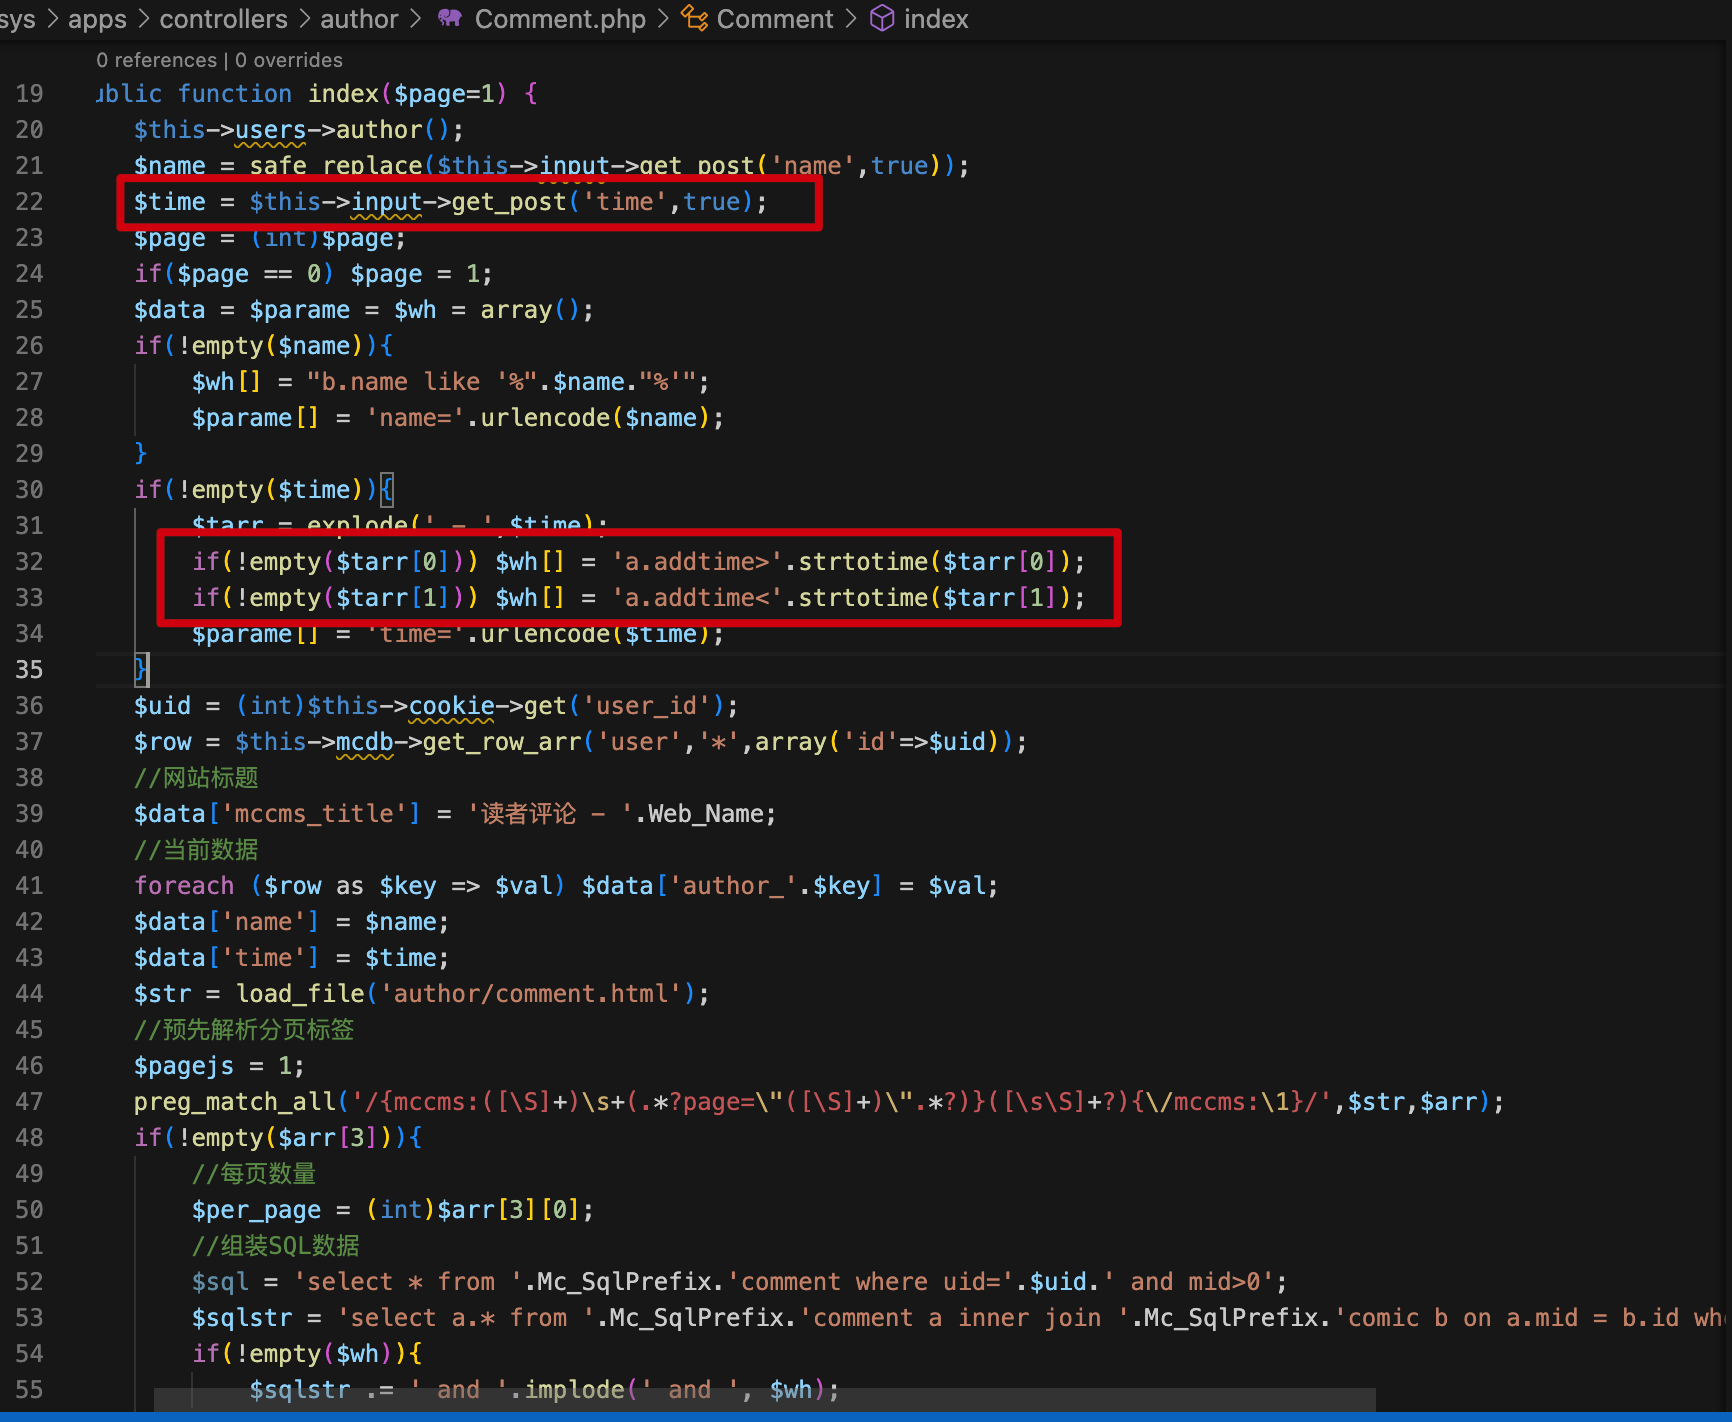The height and width of the screenshot is (1422, 1732).
Task: Click the squiggly-underlined word "input"
Action: pyautogui.click(x=386, y=201)
